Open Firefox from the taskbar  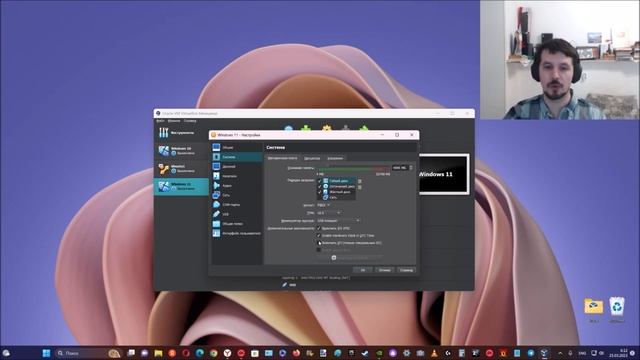pyautogui.click(x=296, y=353)
